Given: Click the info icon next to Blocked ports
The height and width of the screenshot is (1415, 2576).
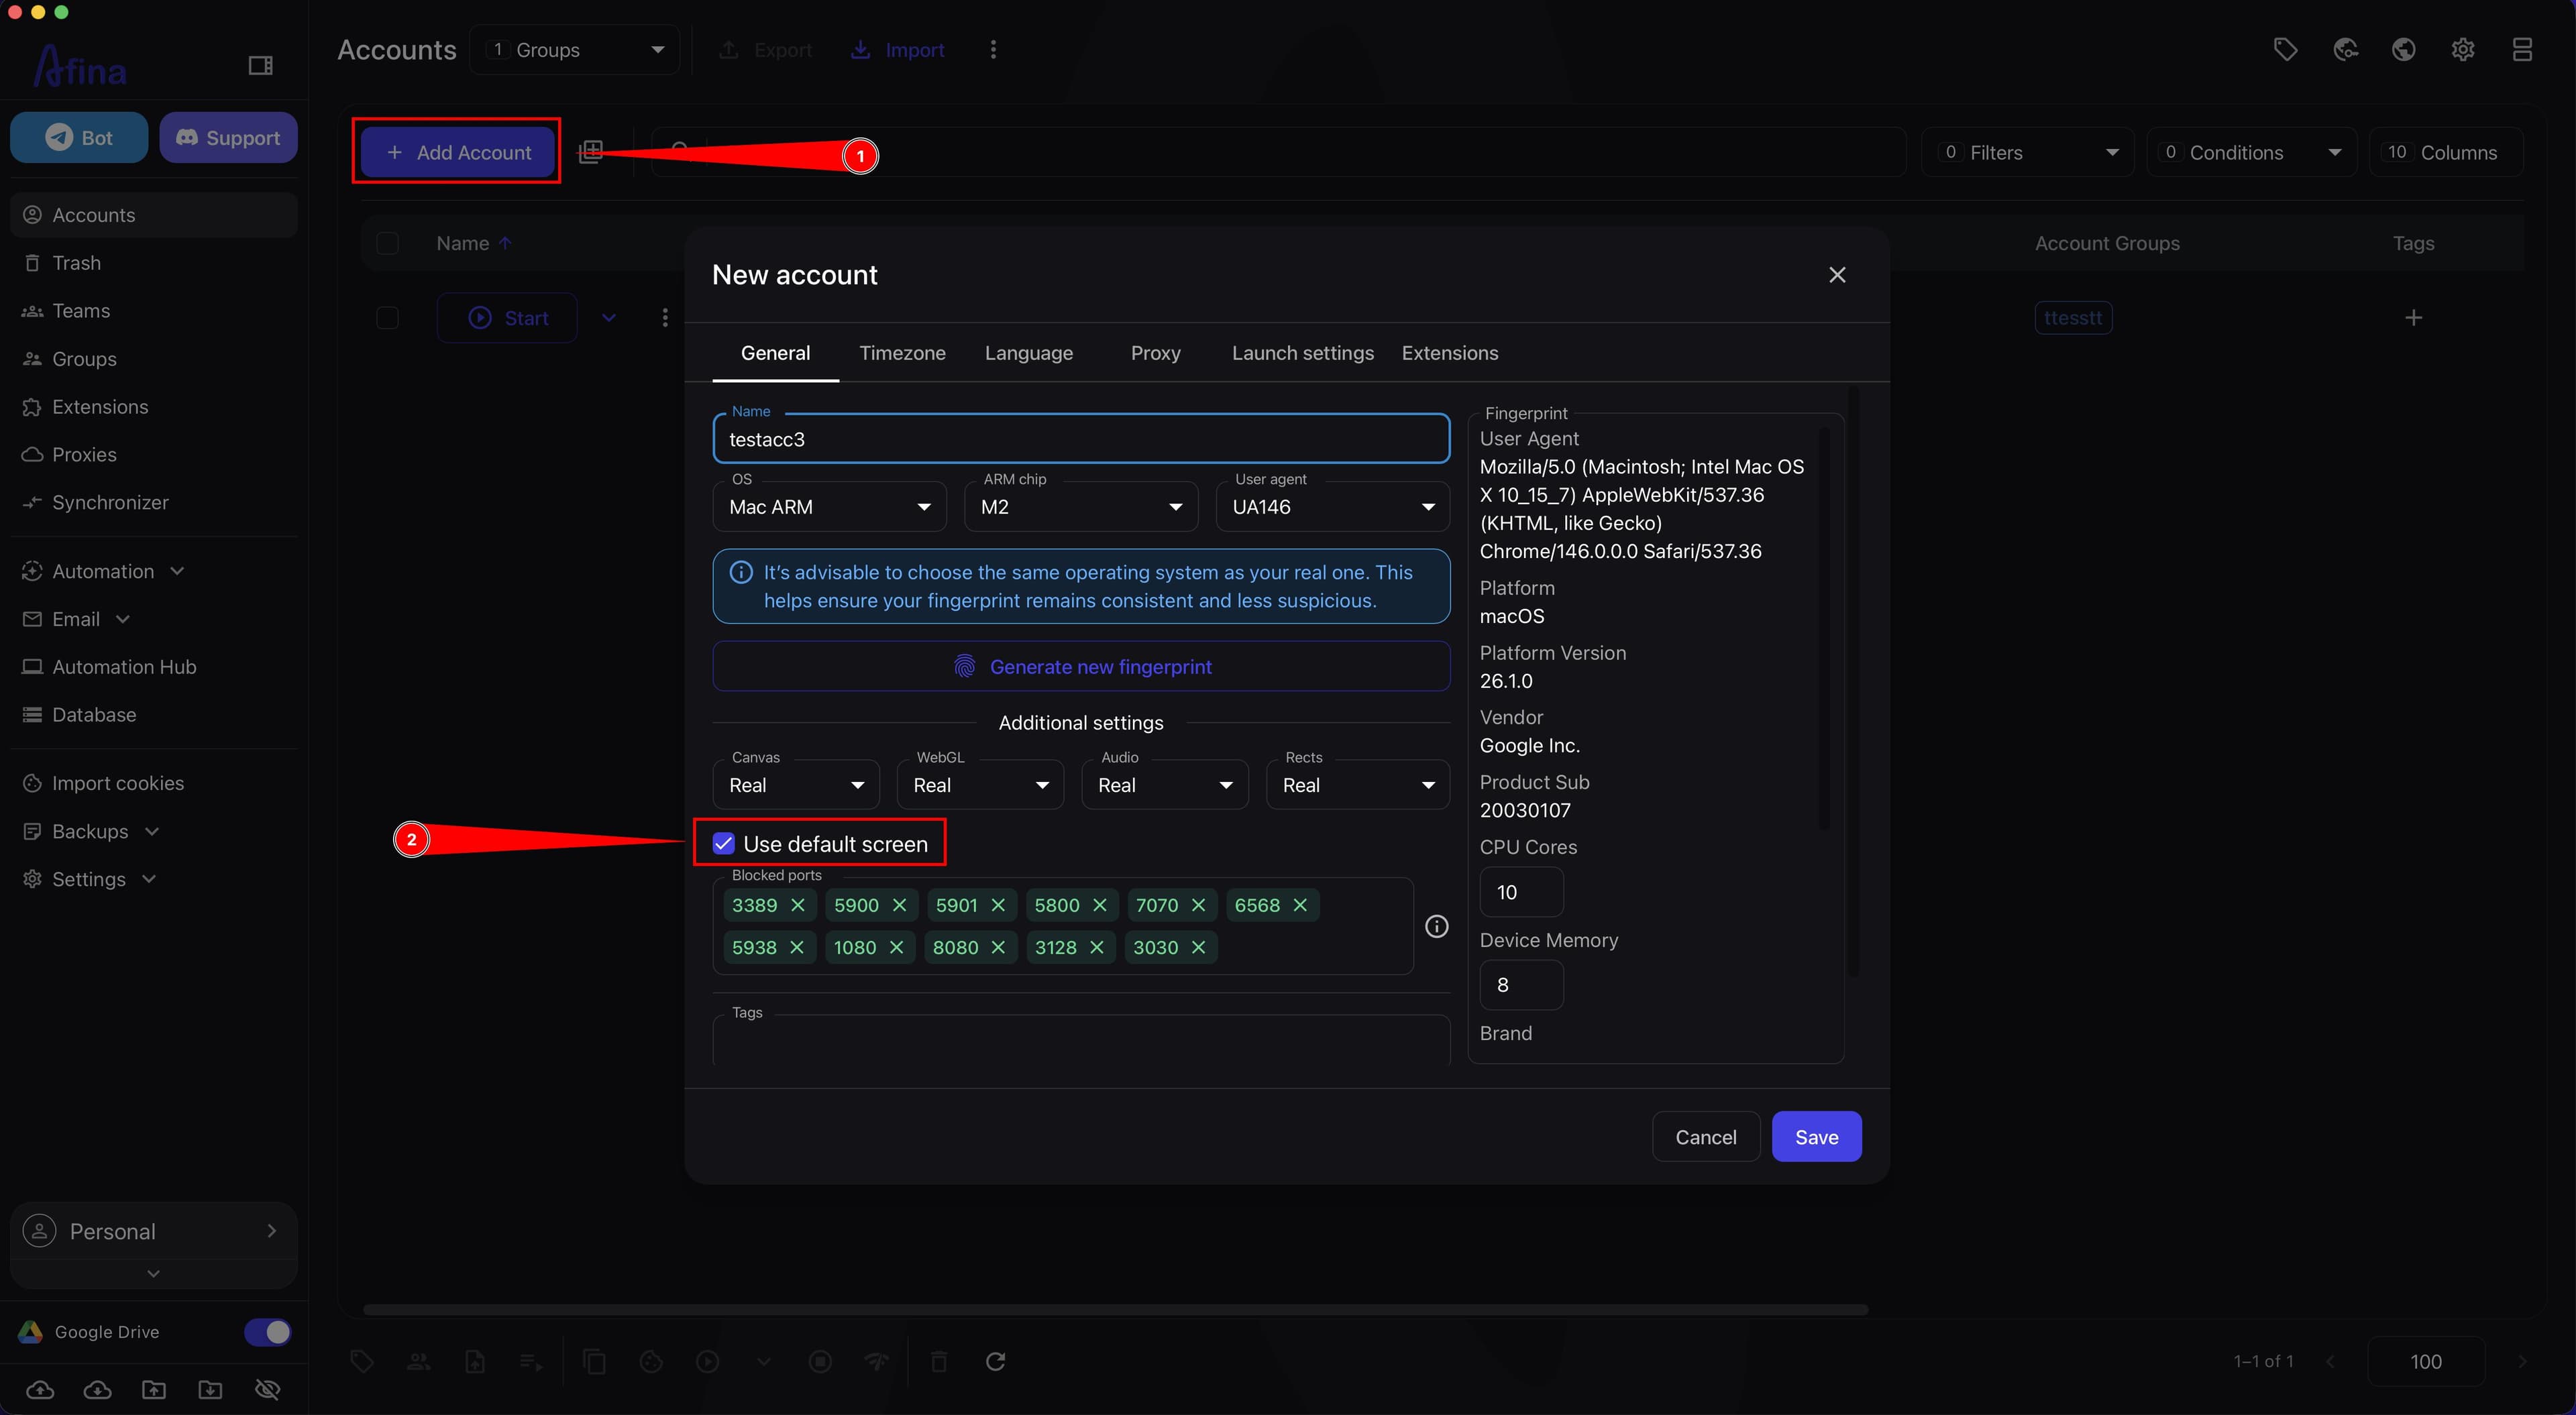Looking at the screenshot, I should [1436, 926].
